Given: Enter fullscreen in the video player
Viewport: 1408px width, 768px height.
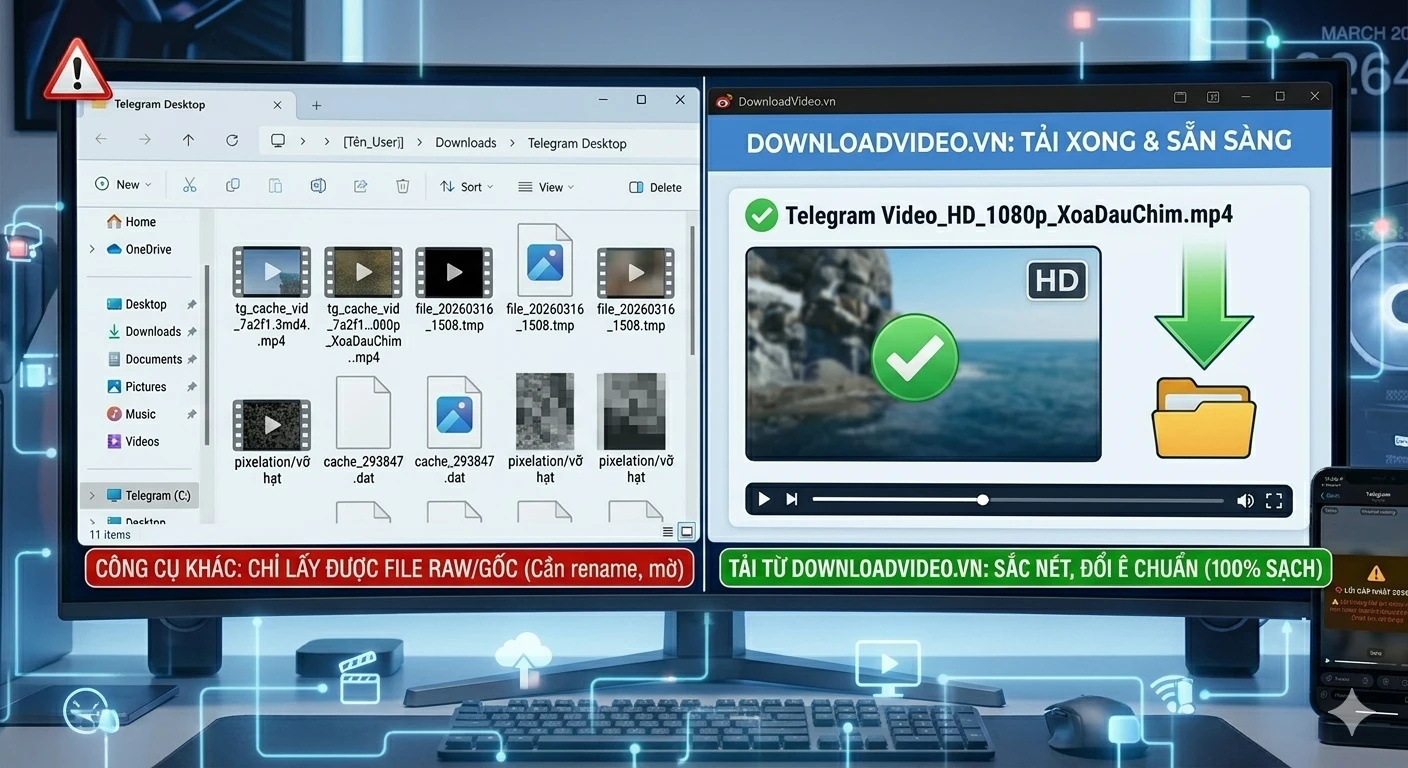Looking at the screenshot, I should click(x=1274, y=501).
